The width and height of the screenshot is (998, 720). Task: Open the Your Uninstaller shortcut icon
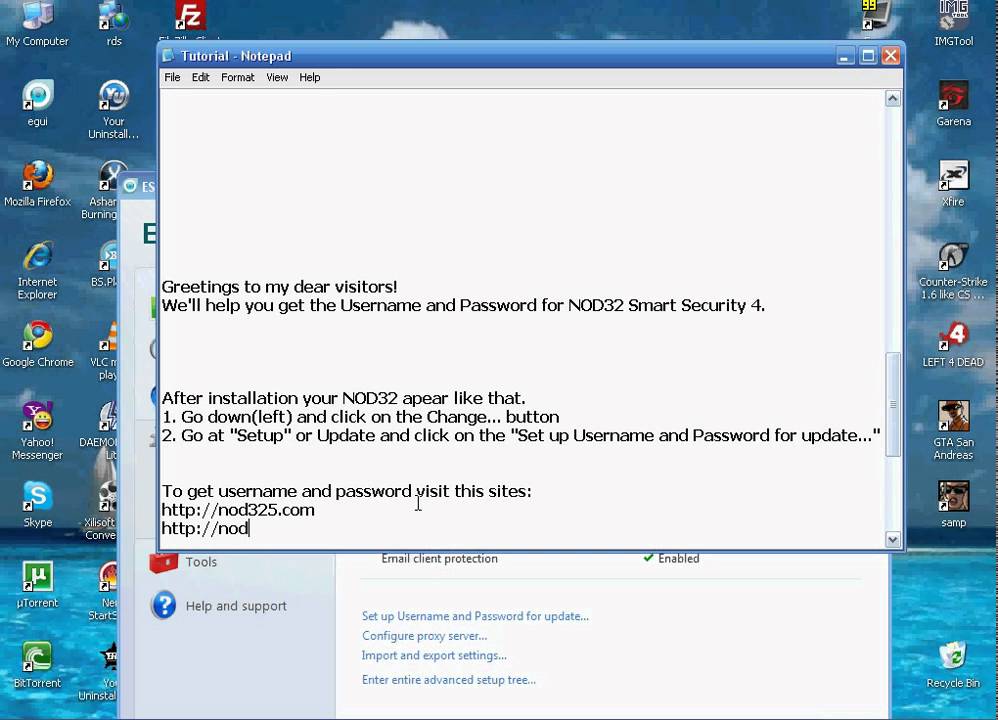click(114, 107)
